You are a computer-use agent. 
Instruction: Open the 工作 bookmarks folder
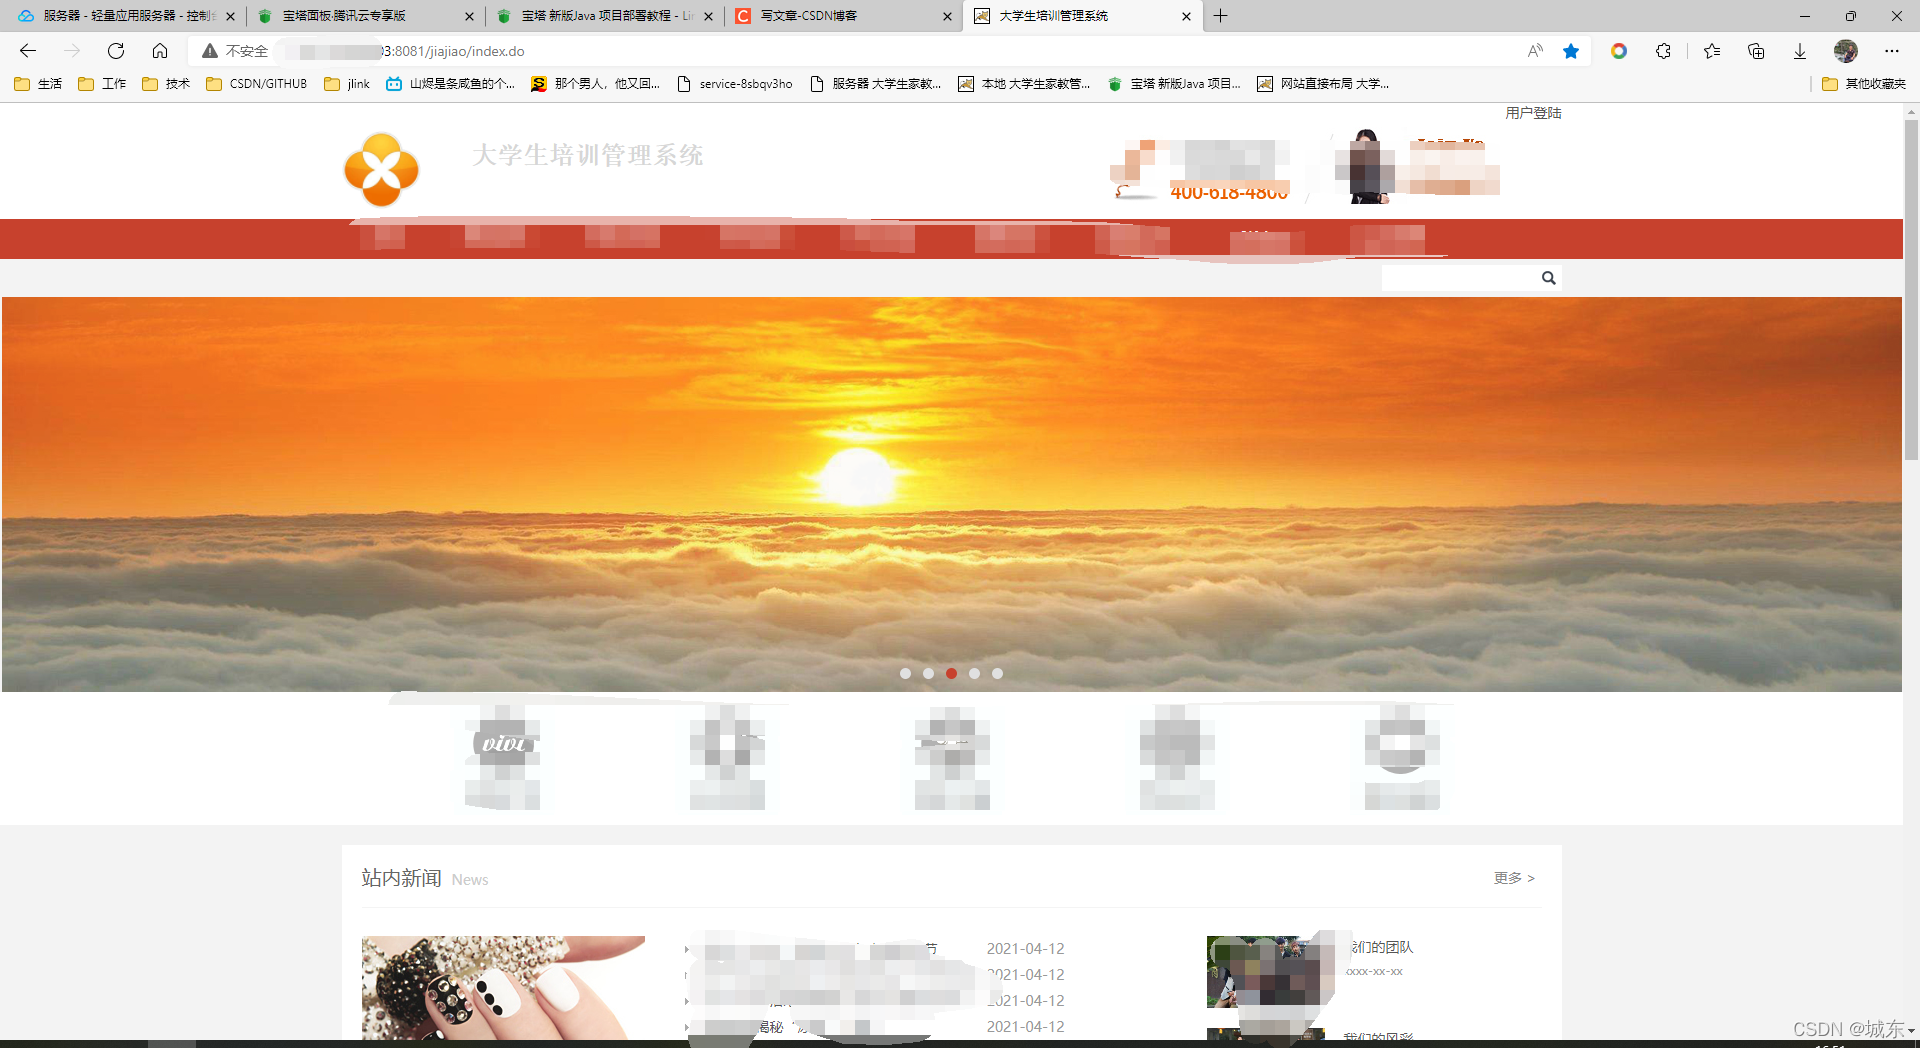pos(102,84)
